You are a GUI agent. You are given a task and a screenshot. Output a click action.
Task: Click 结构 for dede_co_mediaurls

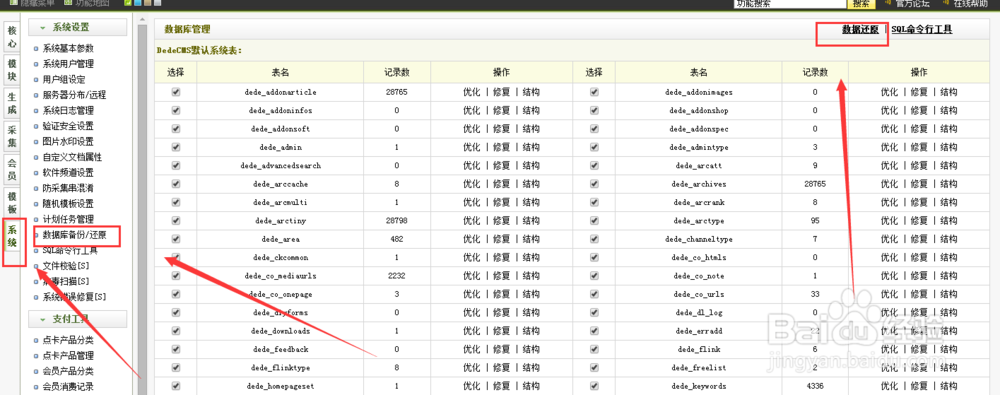[531, 276]
